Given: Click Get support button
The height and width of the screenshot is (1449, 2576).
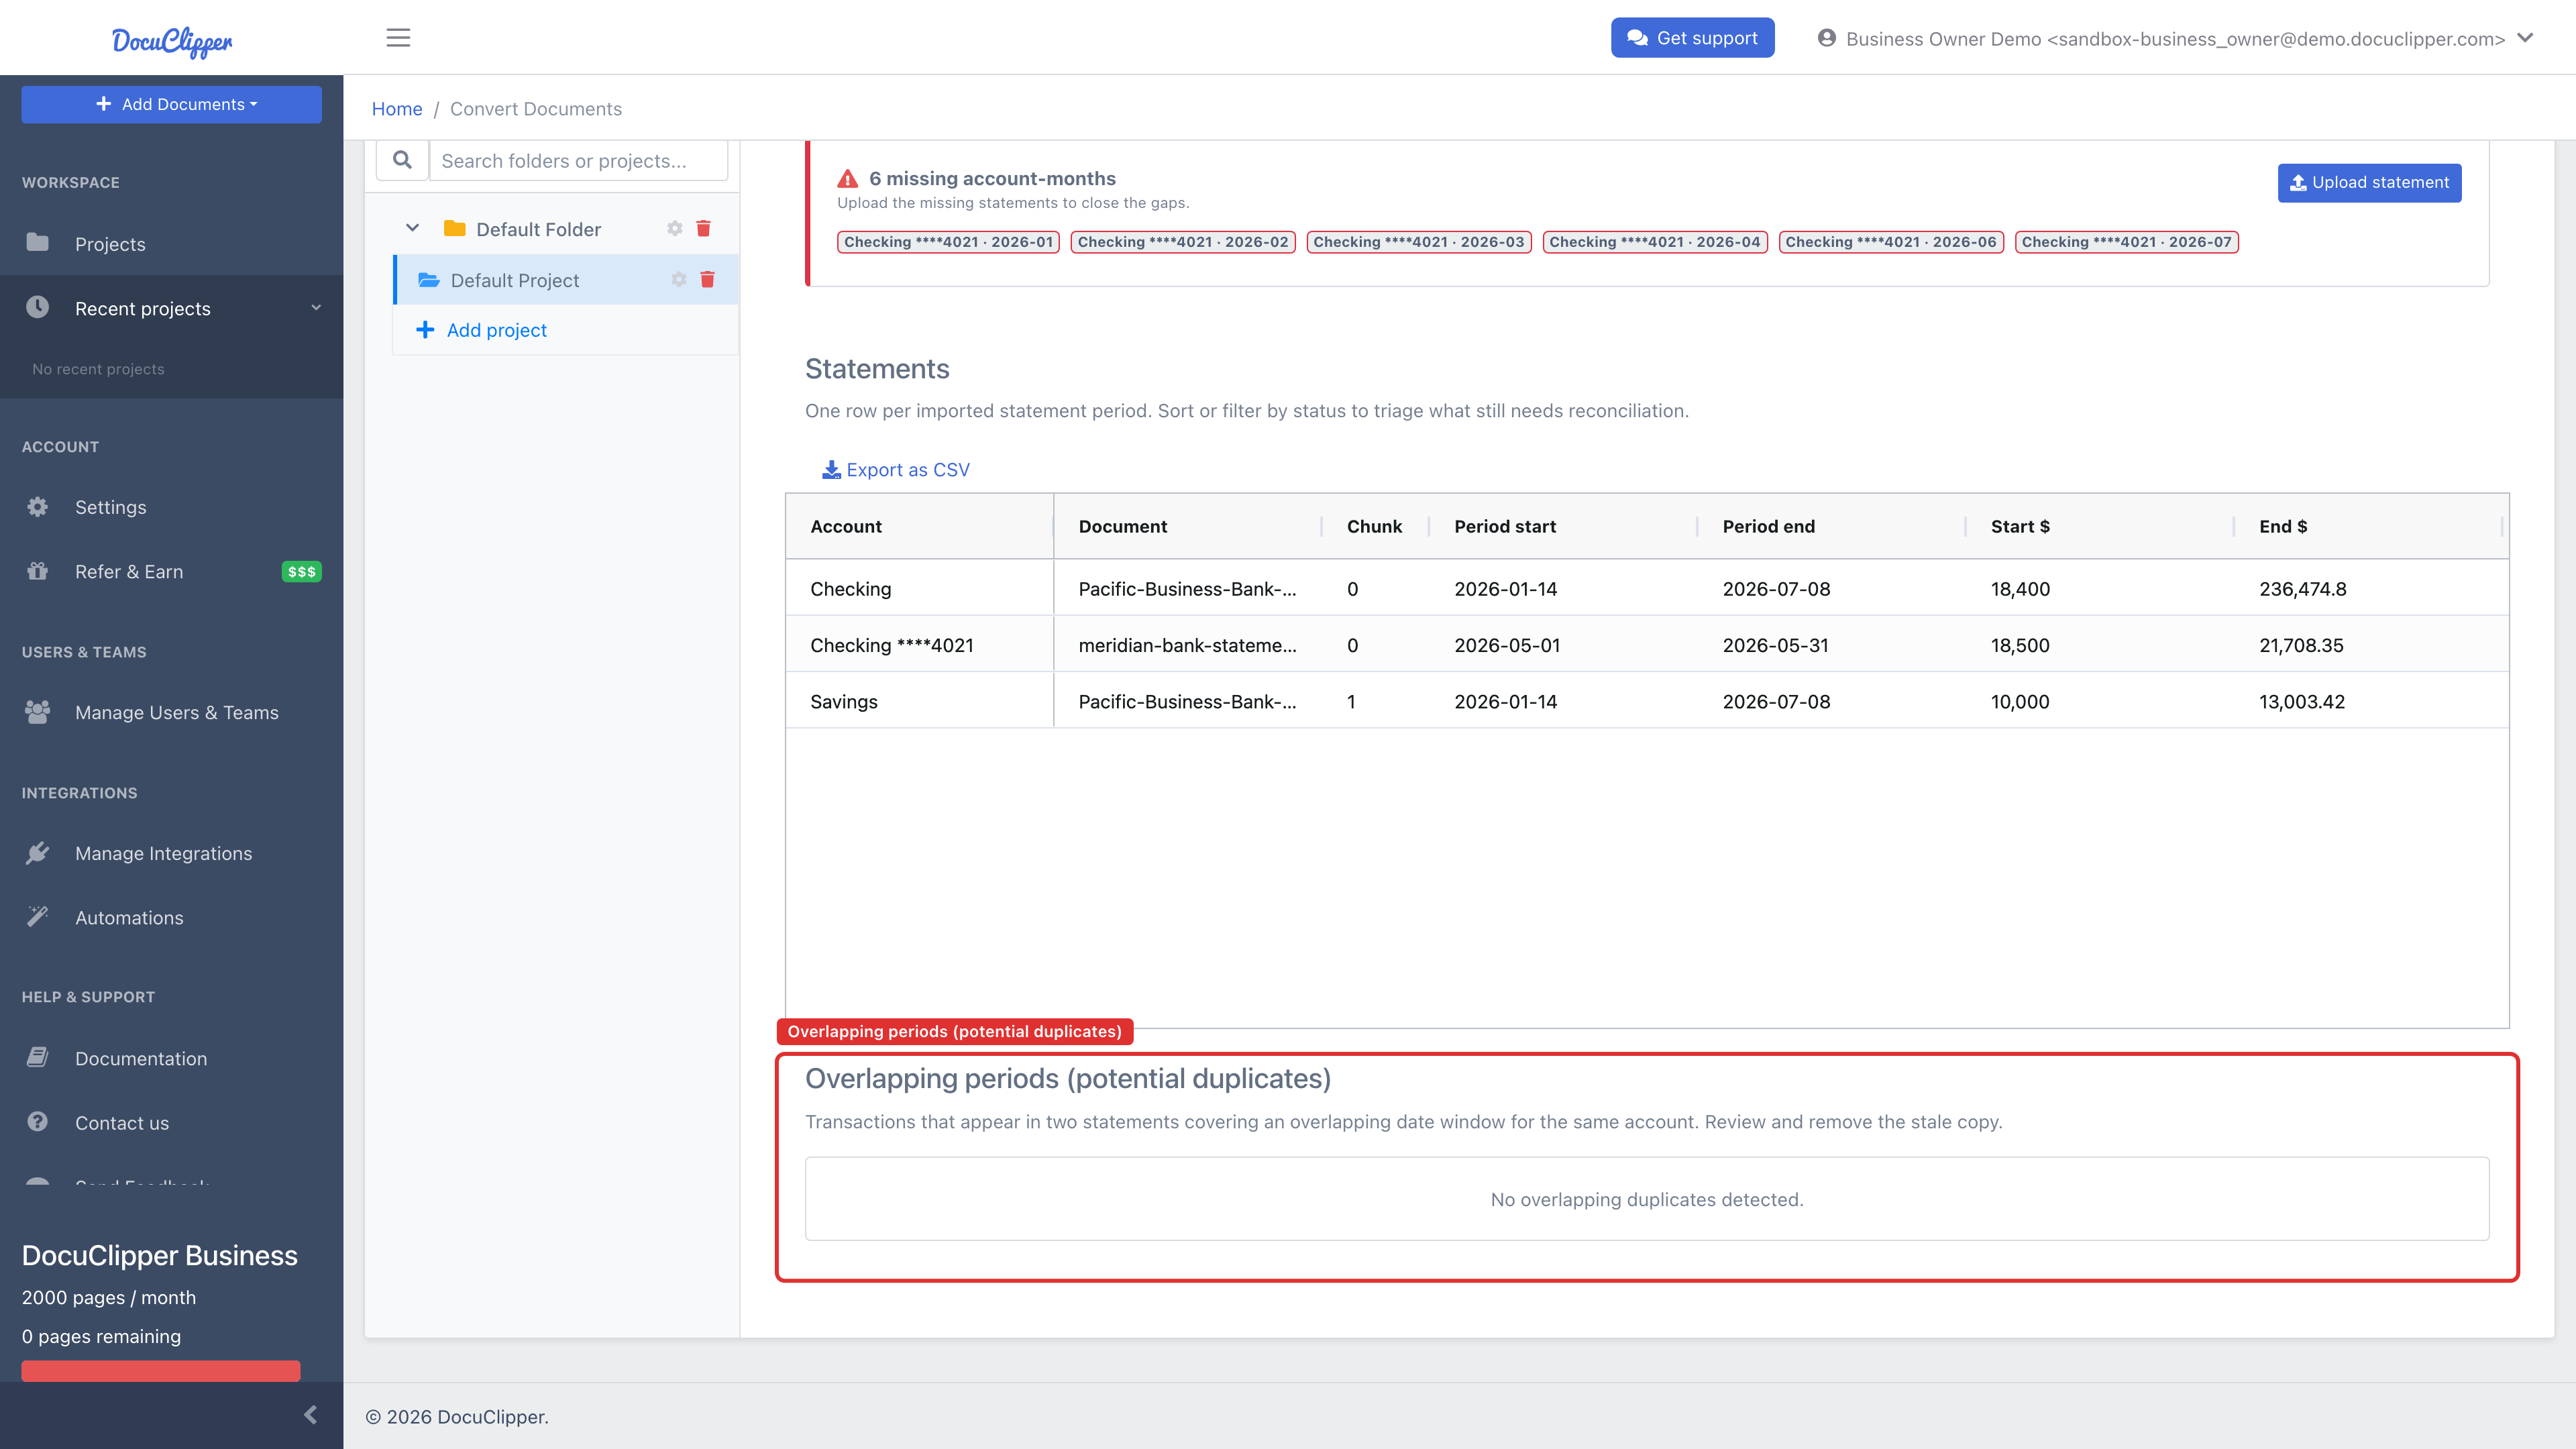Looking at the screenshot, I should click(x=1692, y=38).
